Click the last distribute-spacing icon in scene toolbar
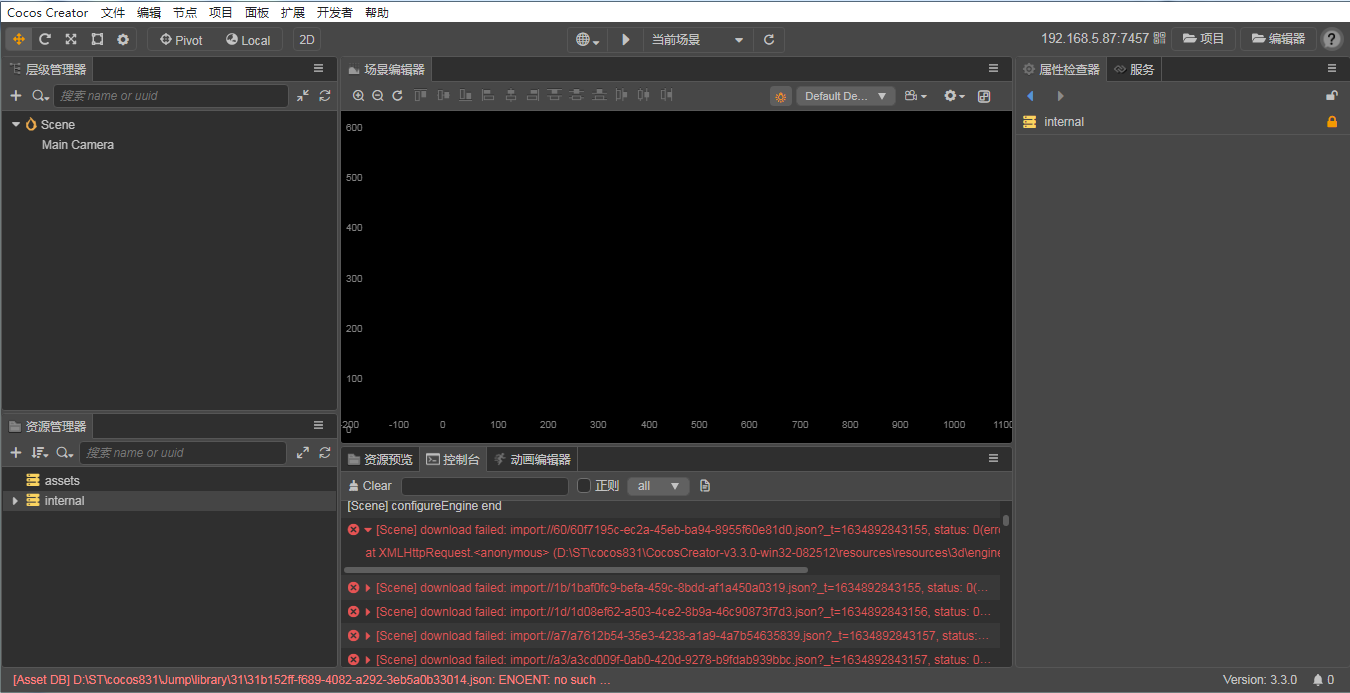Screen dimensions: 1350x693 coord(666,96)
